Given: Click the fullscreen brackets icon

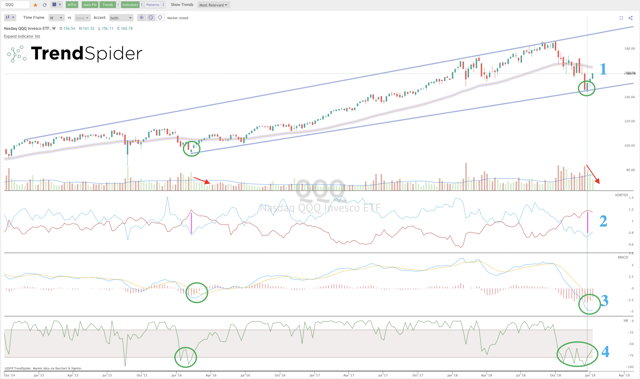Looking at the screenshot, I should (621, 18).
